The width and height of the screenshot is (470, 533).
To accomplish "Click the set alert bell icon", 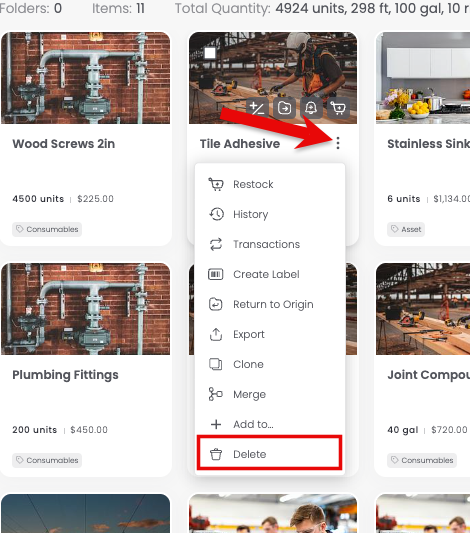I will point(311,108).
